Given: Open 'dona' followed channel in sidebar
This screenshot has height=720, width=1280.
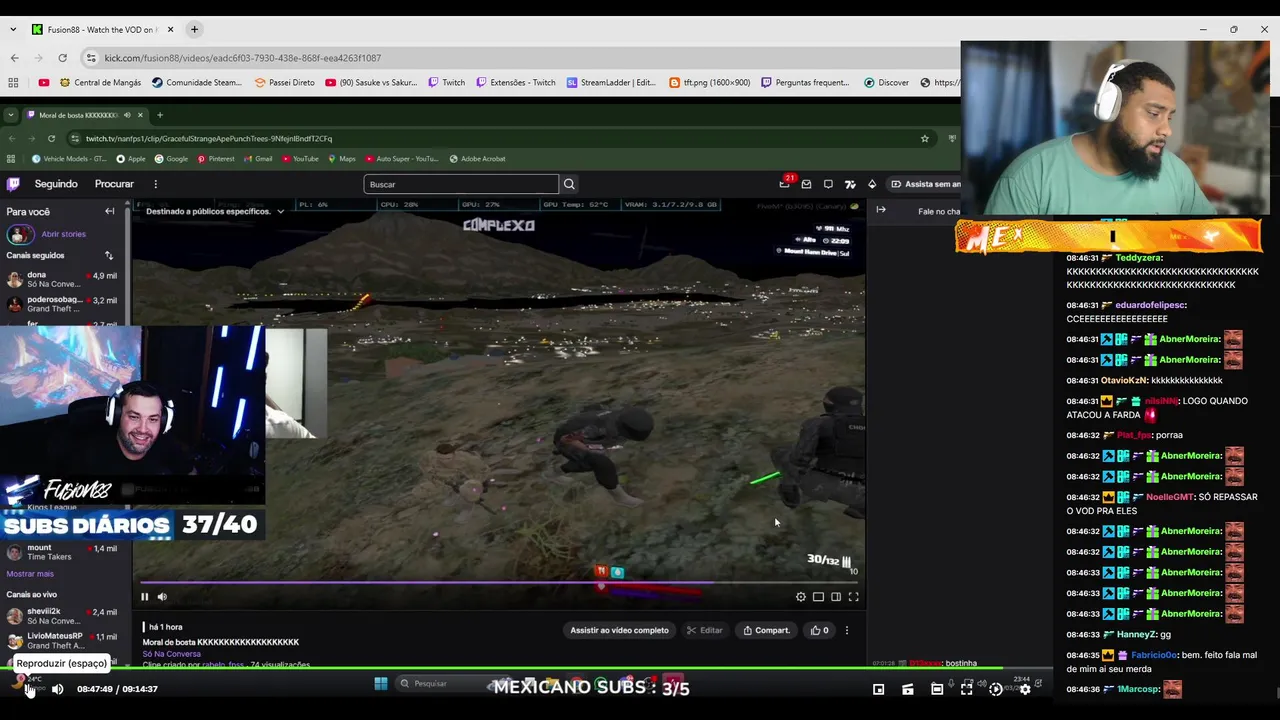Looking at the screenshot, I should pyautogui.click(x=63, y=280).
